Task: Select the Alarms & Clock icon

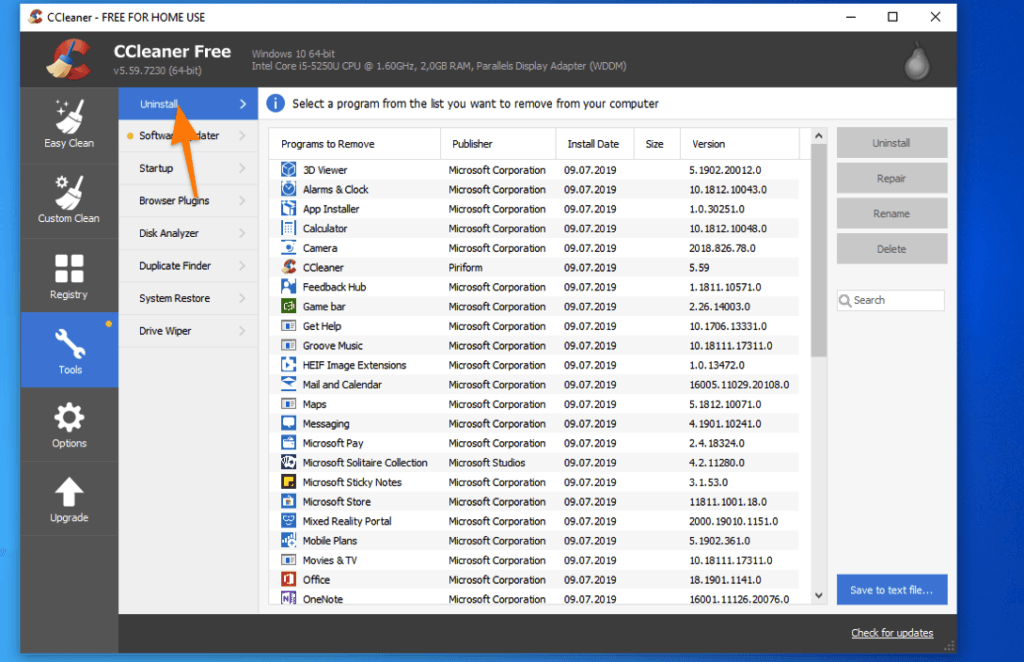Action: [289, 189]
